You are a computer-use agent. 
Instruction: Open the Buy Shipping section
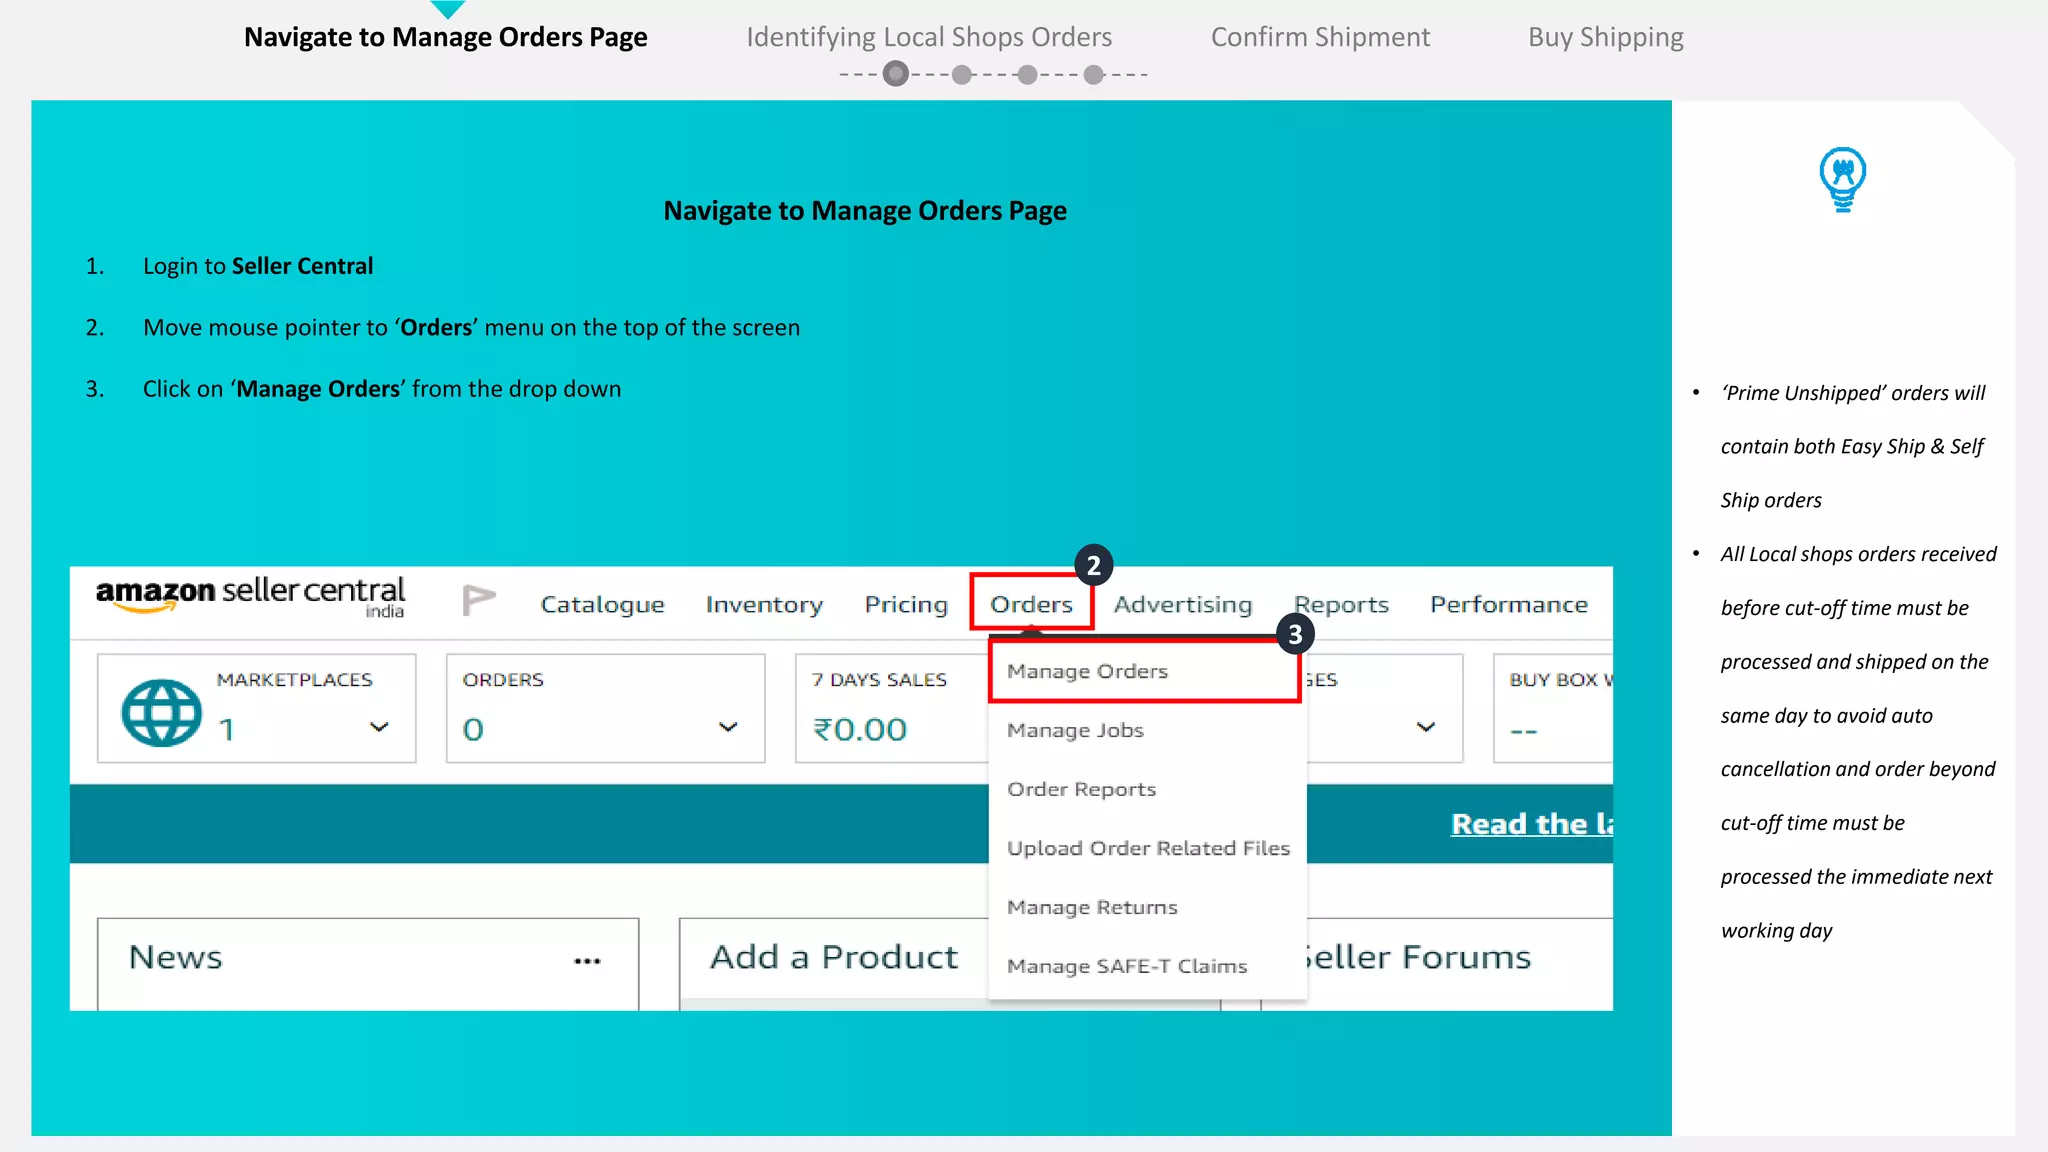tap(1605, 37)
